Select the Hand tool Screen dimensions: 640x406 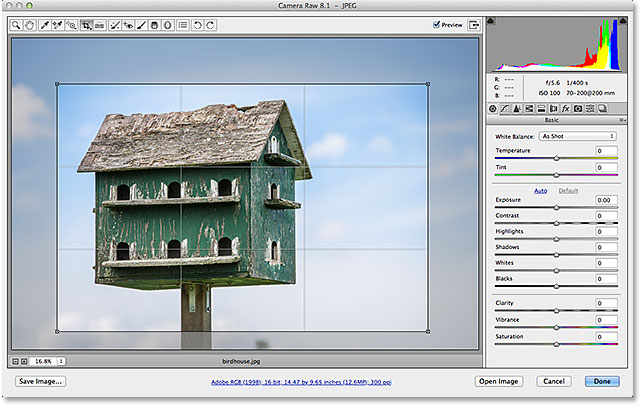[29, 25]
